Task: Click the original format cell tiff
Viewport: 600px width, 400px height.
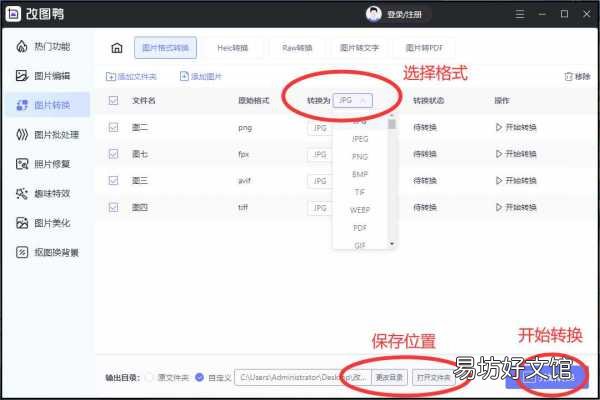Action: 243,207
